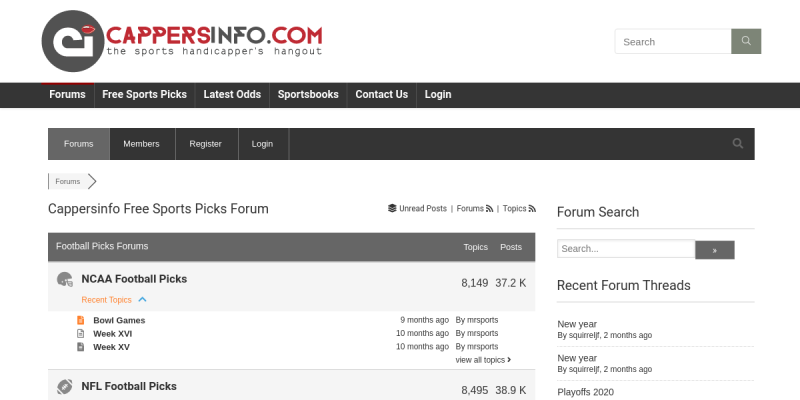This screenshot has height=400, width=800.
Task: Click the NCAA Football helmet icon
Action: click(65, 279)
